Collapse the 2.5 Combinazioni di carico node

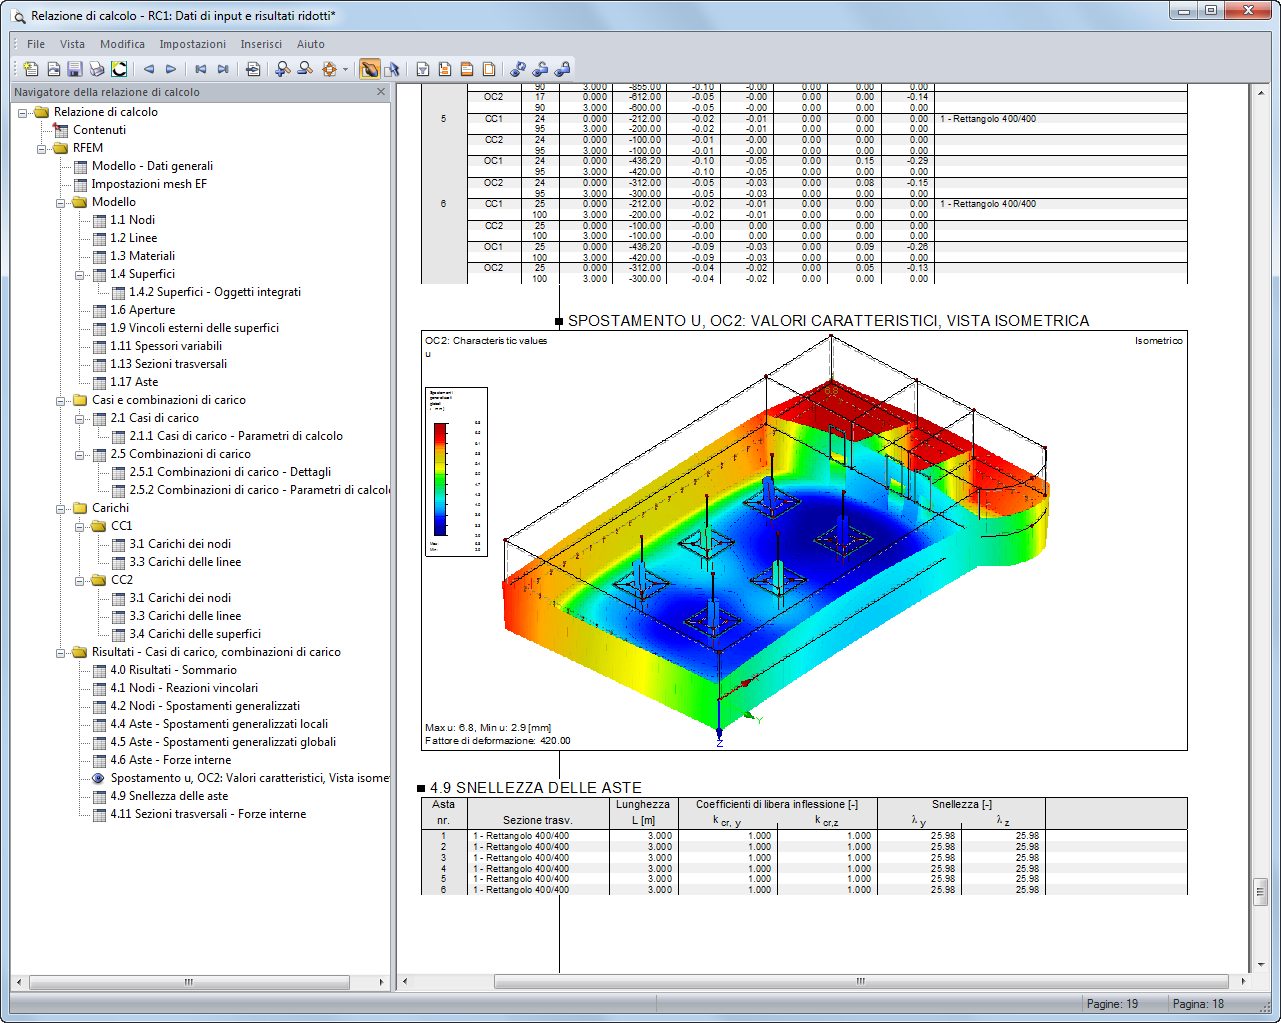click(80, 454)
